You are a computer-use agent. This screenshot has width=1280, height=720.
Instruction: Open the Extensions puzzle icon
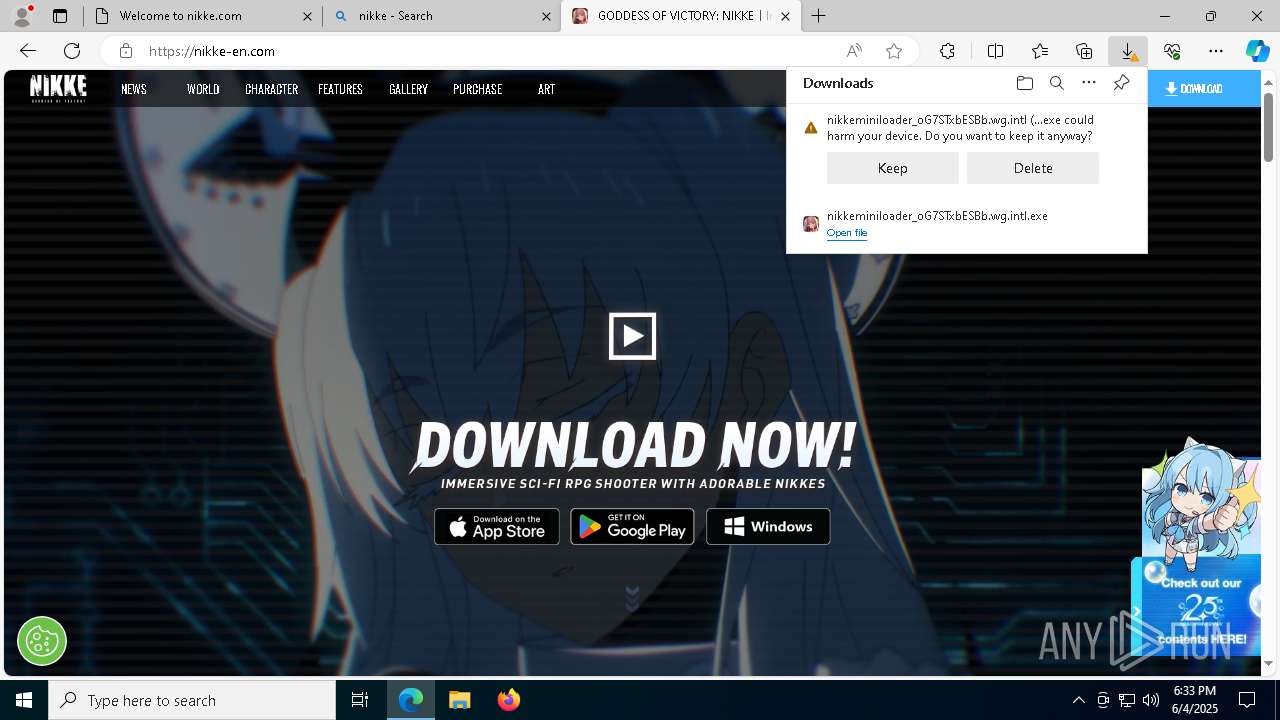point(947,51)
